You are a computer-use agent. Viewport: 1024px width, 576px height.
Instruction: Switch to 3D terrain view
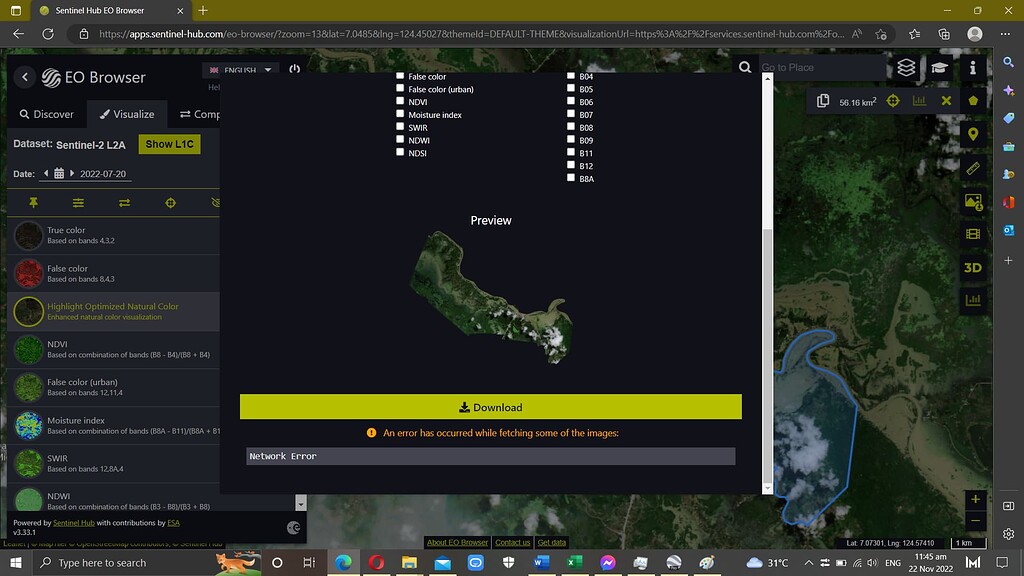973,267
